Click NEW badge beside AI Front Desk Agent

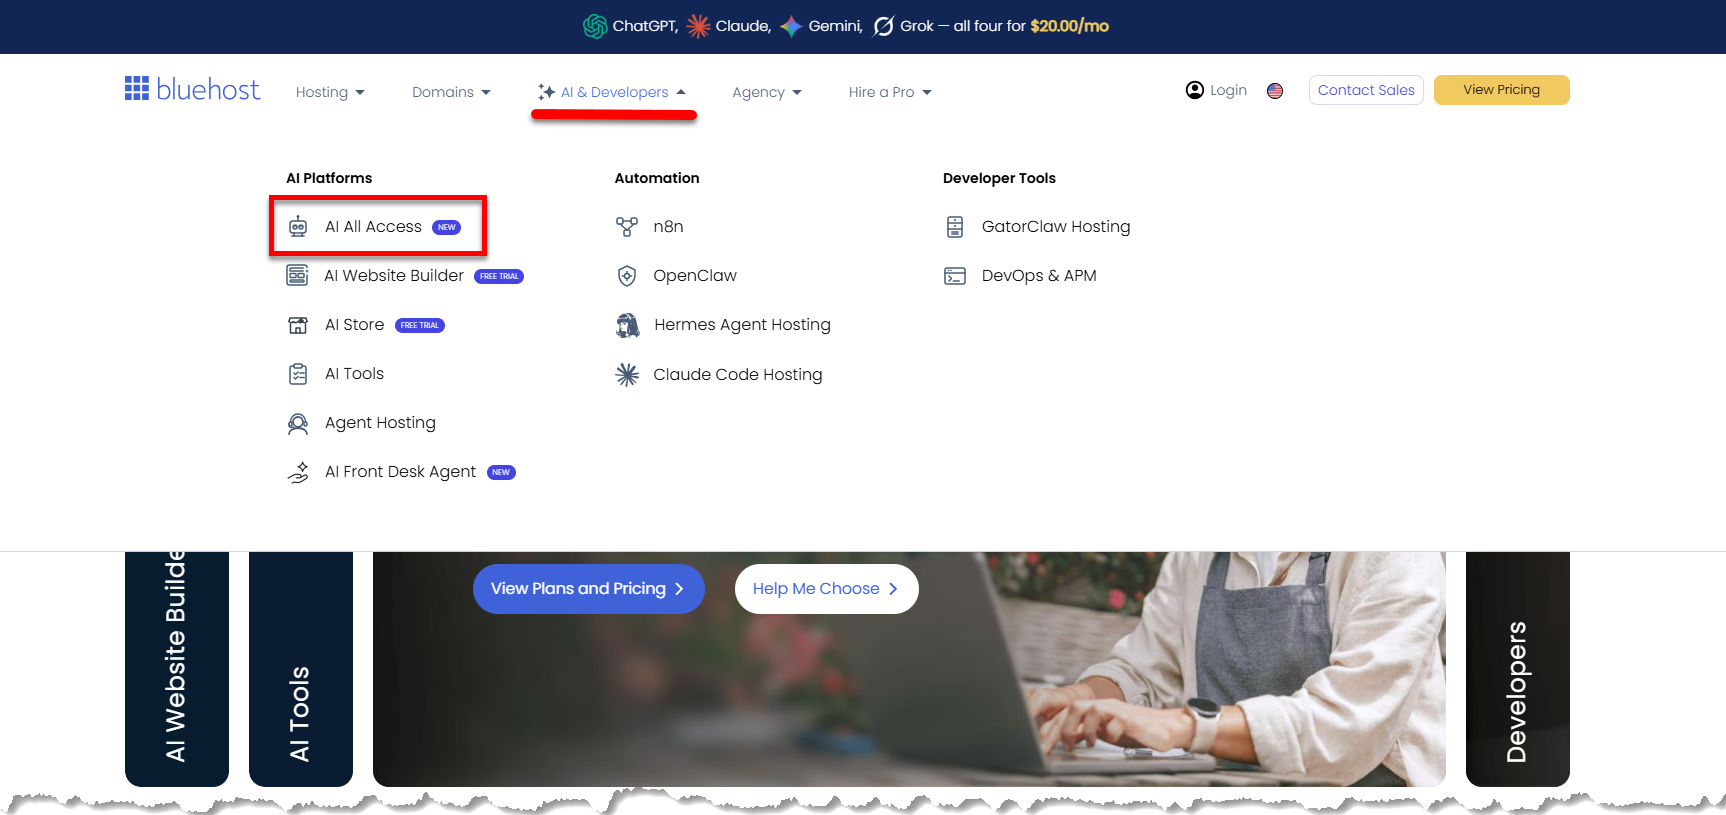(501, 472)
